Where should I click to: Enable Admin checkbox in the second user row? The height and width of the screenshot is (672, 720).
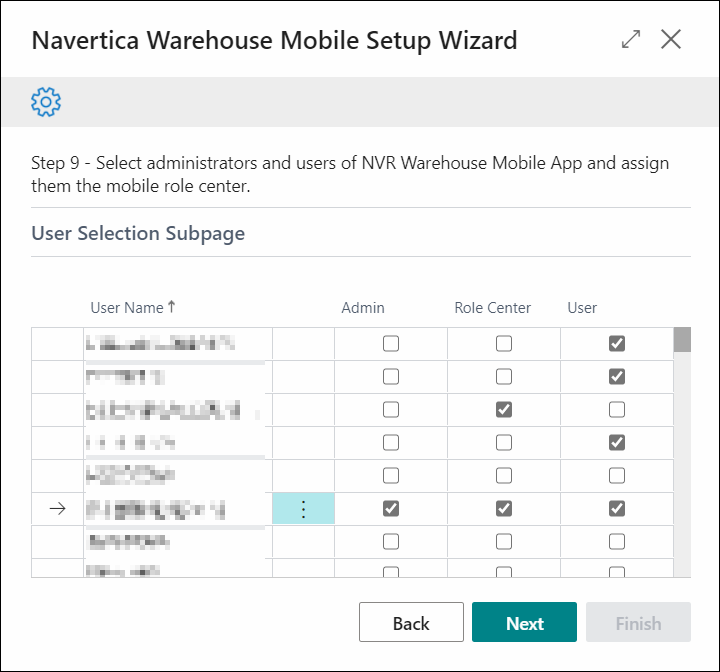click(391, 376)
